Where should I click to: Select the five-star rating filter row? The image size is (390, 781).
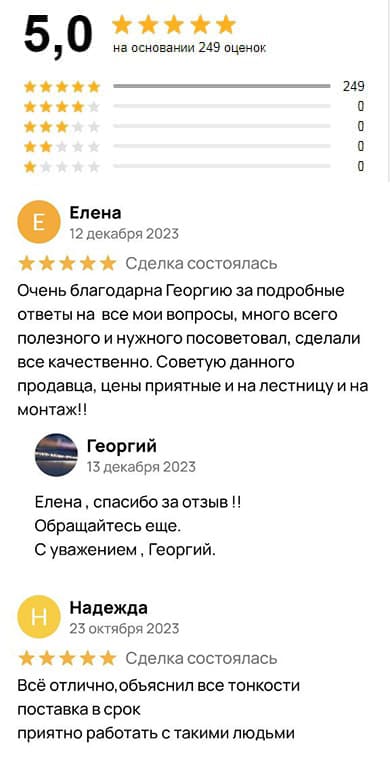point(194,86)
